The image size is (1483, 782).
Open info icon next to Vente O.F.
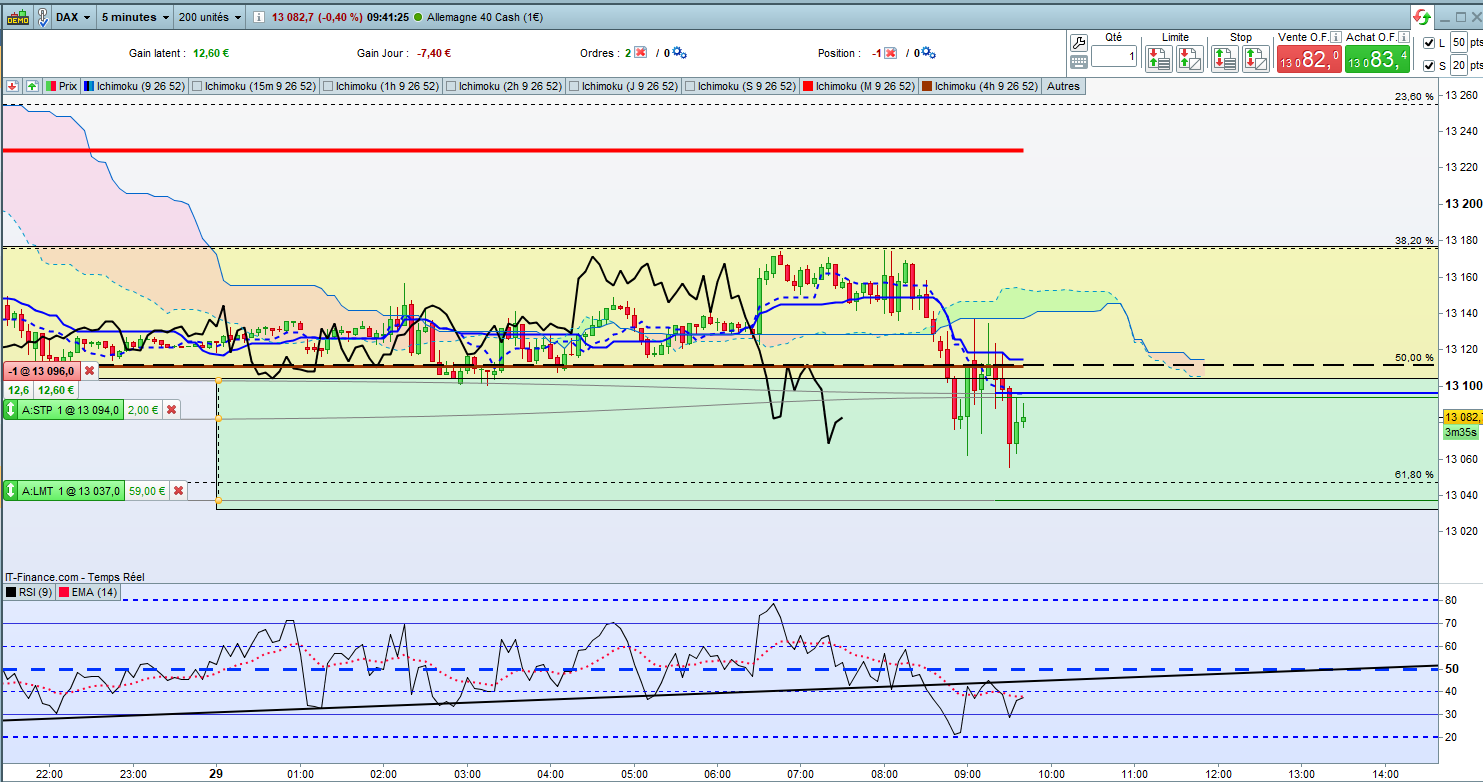(x=1334, y=37)
